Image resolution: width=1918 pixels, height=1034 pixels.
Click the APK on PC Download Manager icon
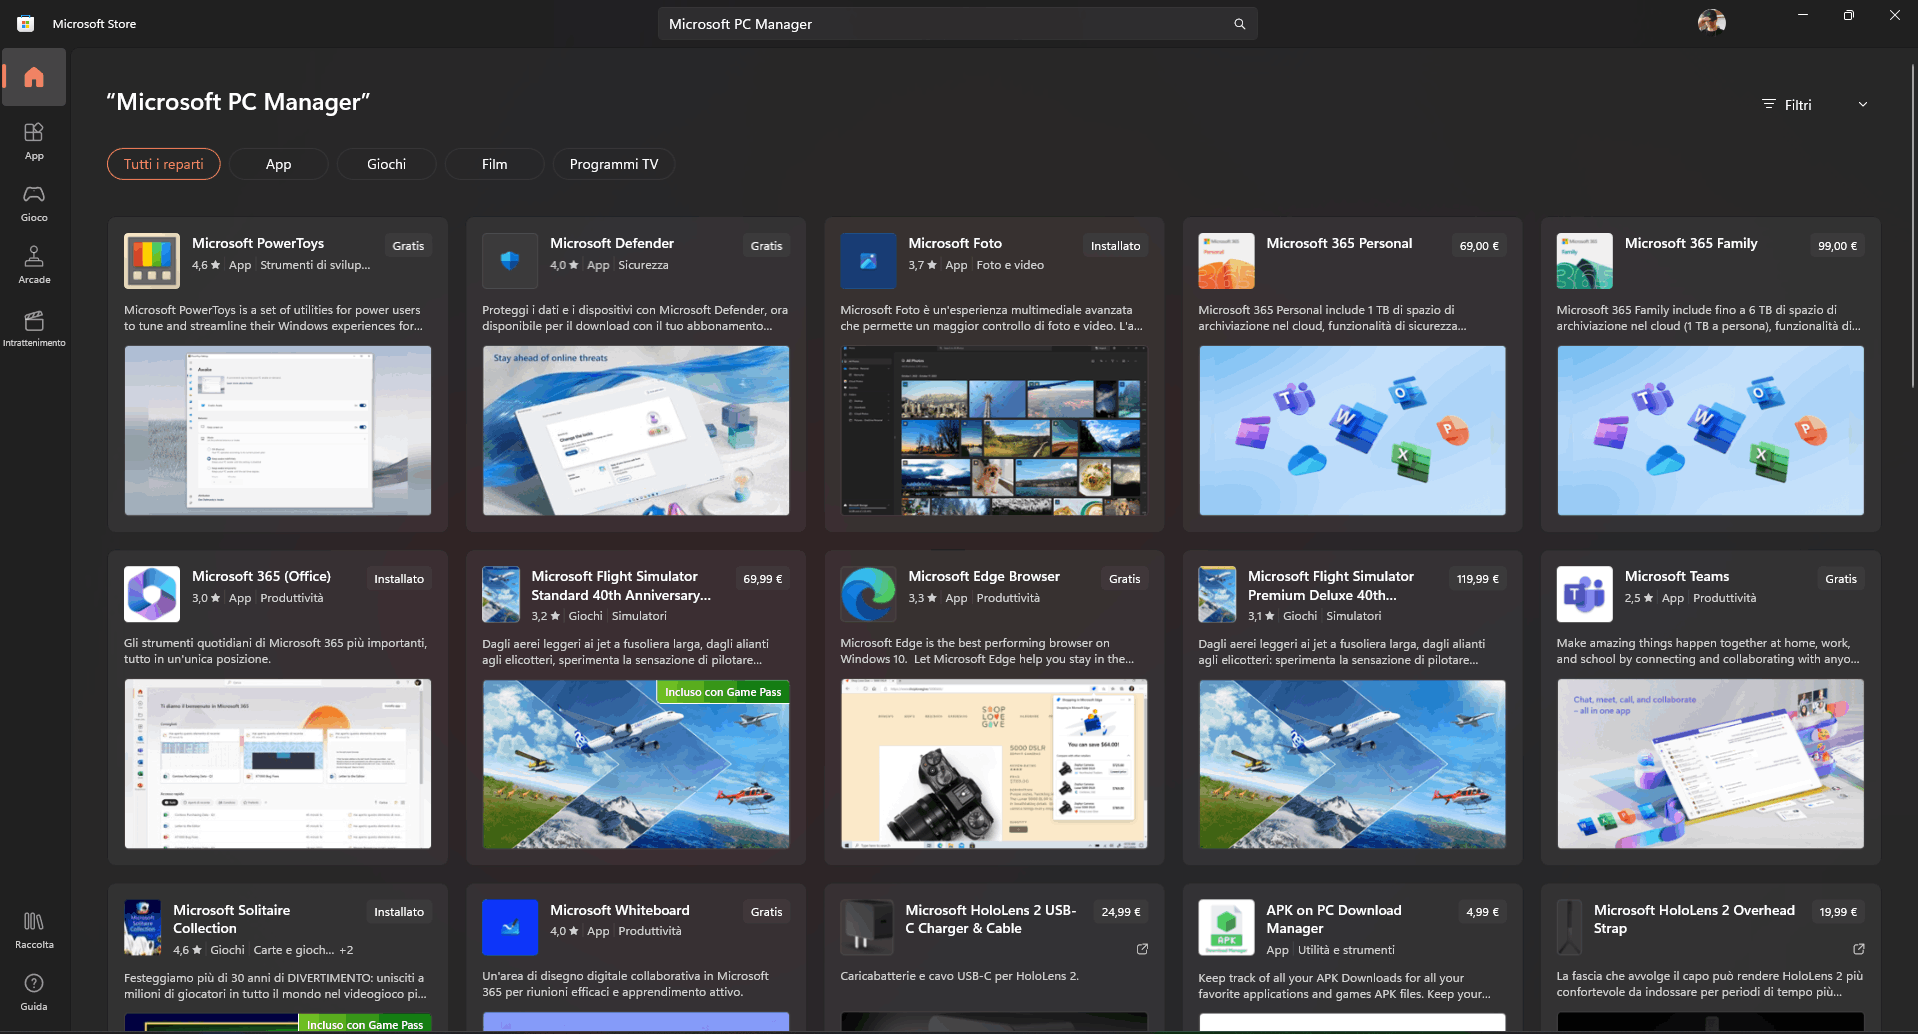pos(1226,927)
